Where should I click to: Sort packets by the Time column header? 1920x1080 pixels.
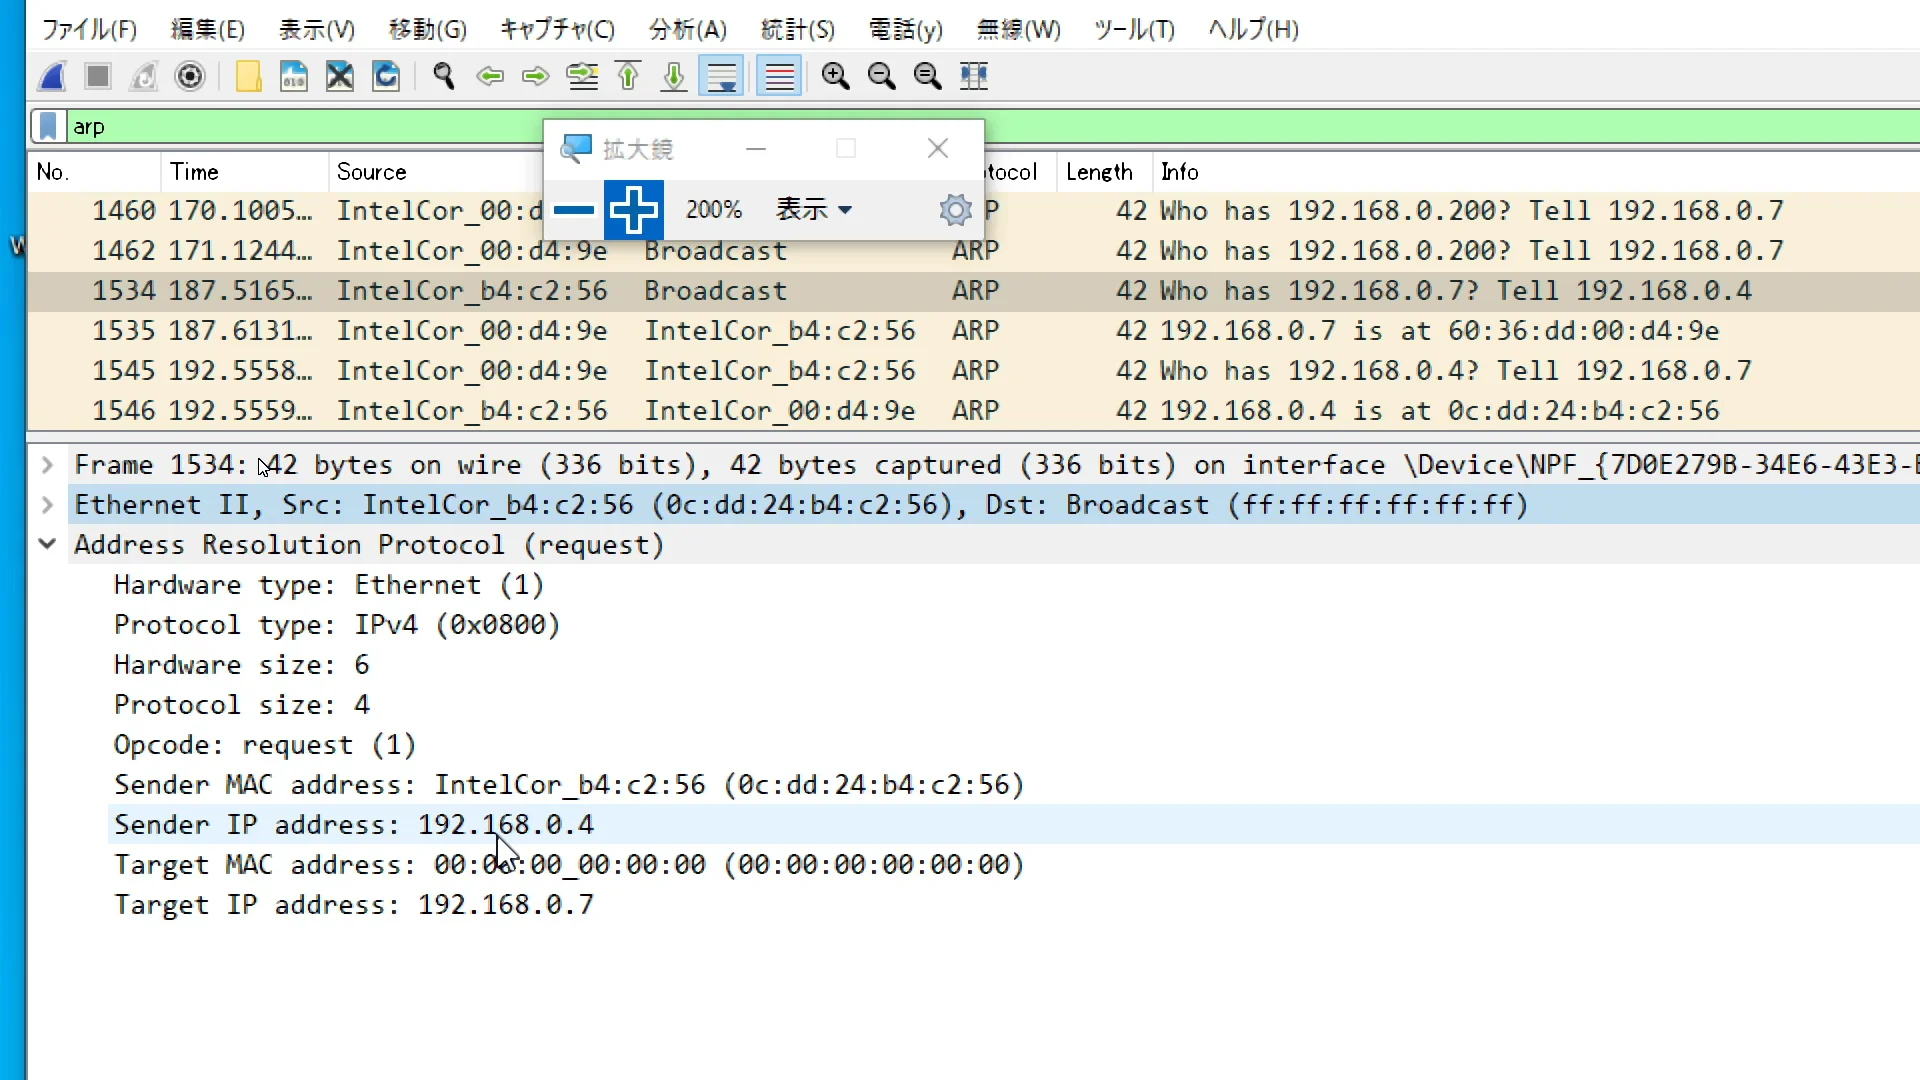click(244, 172)
